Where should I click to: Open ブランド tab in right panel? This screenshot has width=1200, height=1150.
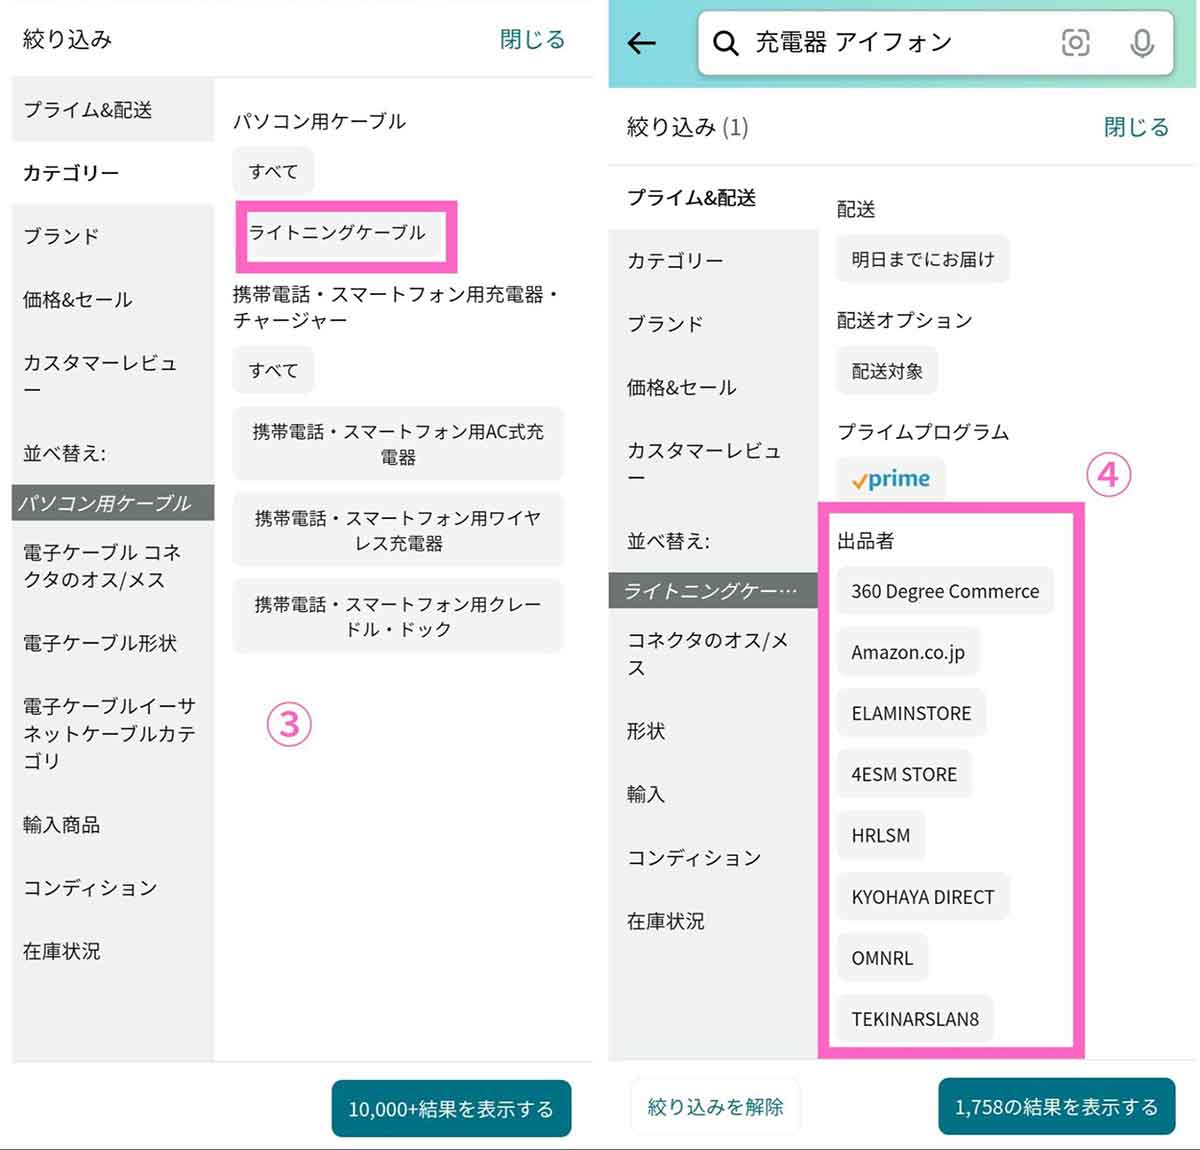[713, 324]
